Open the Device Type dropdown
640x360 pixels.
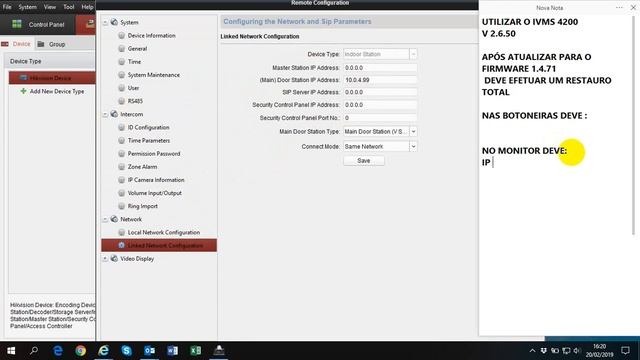(413, 54)
